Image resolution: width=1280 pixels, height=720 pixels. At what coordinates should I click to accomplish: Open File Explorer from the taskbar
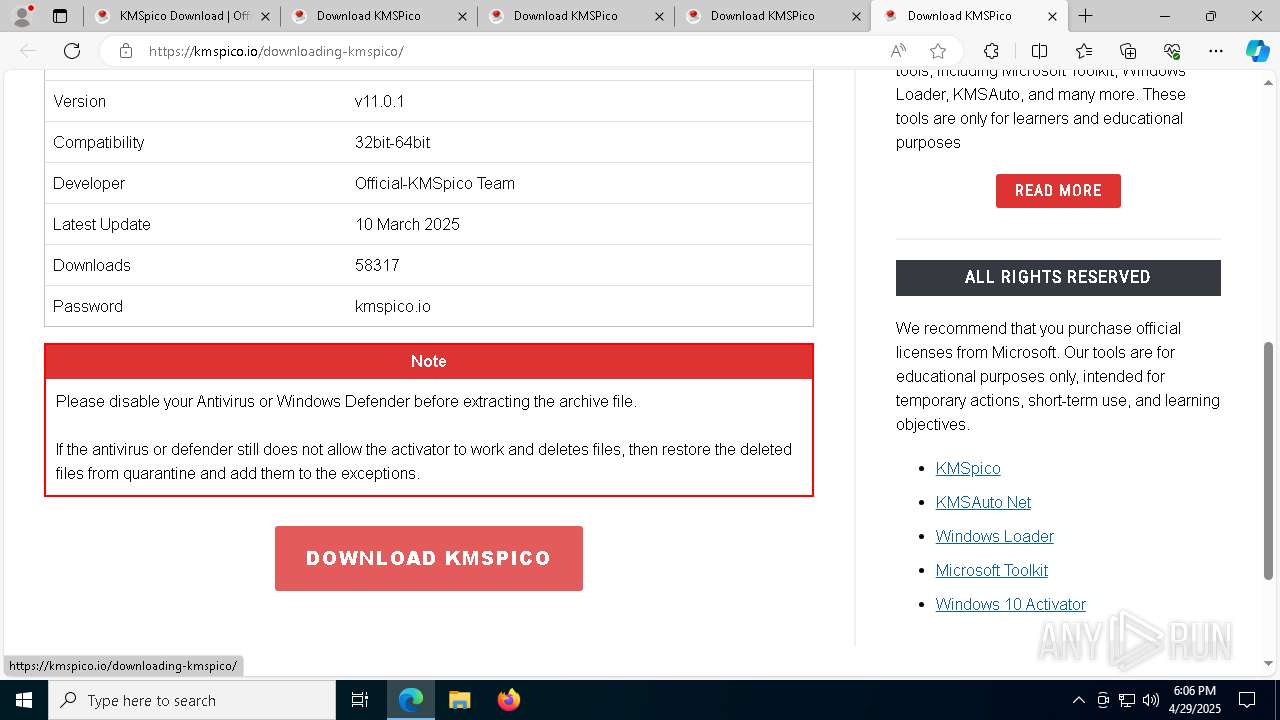(459, 700)
